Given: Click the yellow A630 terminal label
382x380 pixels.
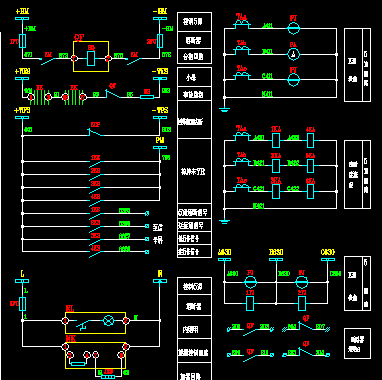Looking at the screenshot, I should point(225,252).
